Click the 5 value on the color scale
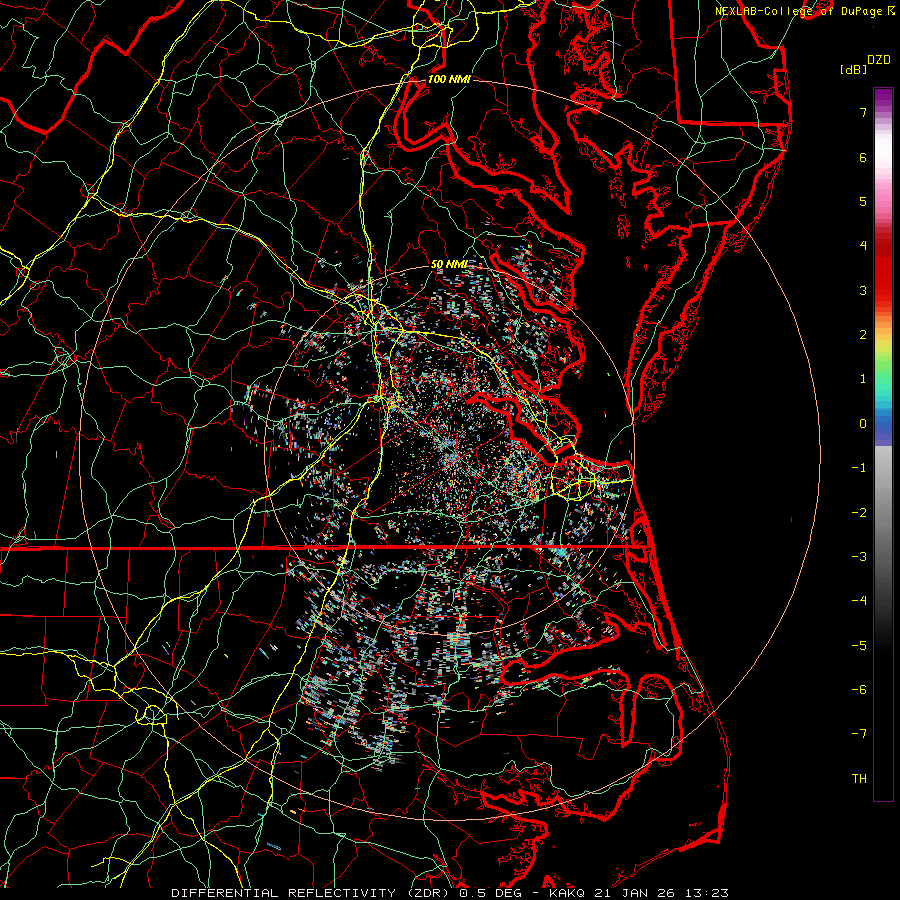900x900 pixels. 863,201
